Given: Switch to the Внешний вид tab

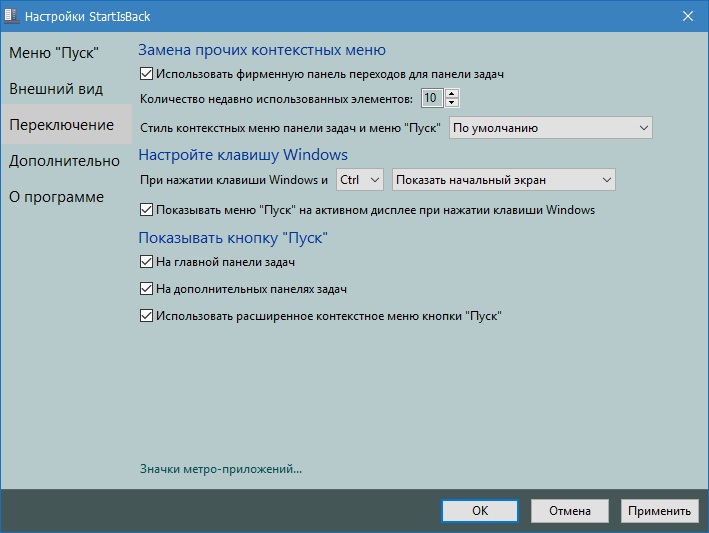Looking at the screenshot, I should [x=56, y=88].
